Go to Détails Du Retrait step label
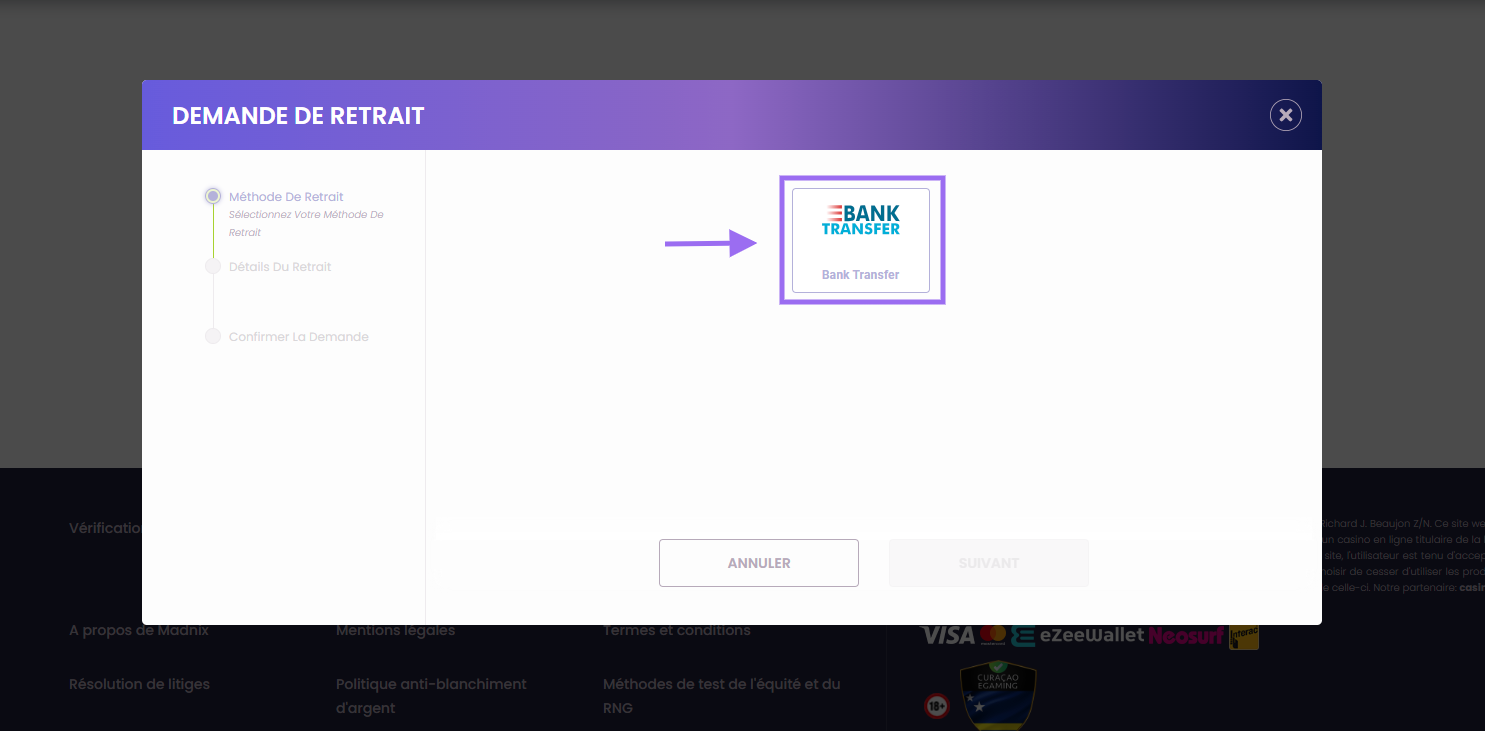 (280, 267)
